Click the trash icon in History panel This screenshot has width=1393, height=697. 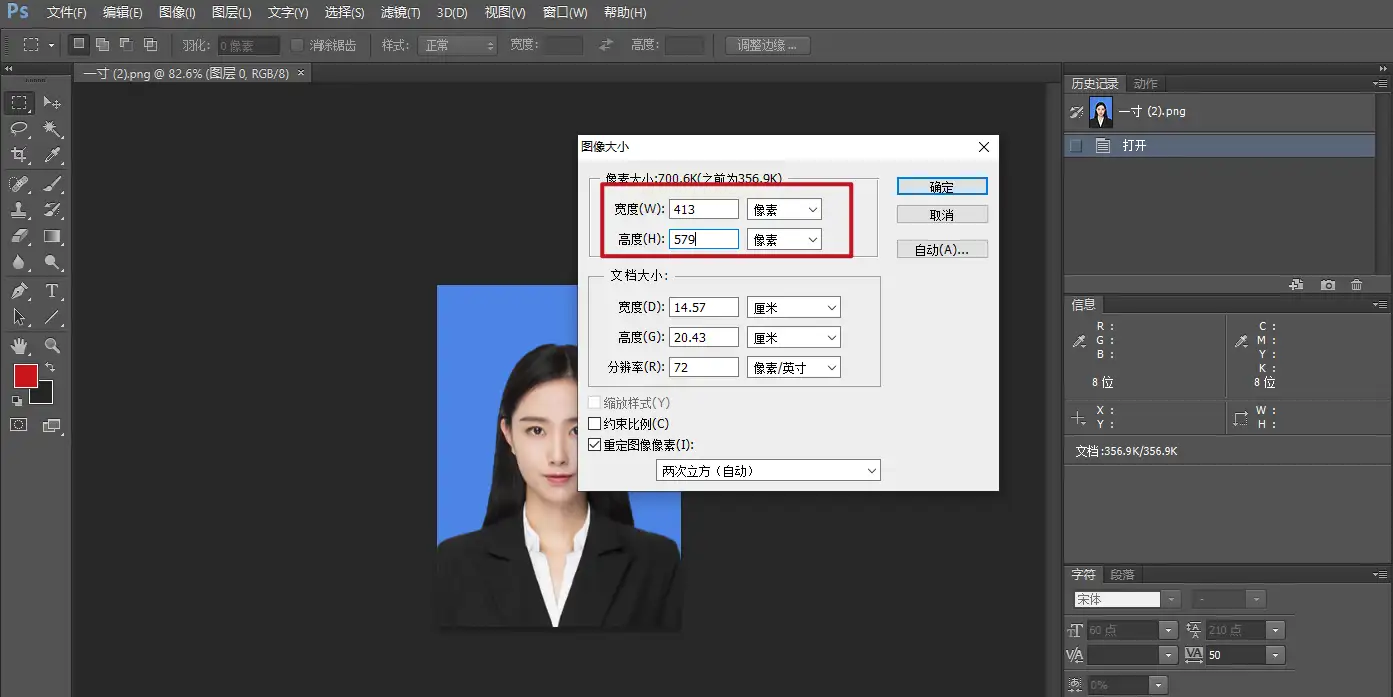click(x=1356, y=285)
